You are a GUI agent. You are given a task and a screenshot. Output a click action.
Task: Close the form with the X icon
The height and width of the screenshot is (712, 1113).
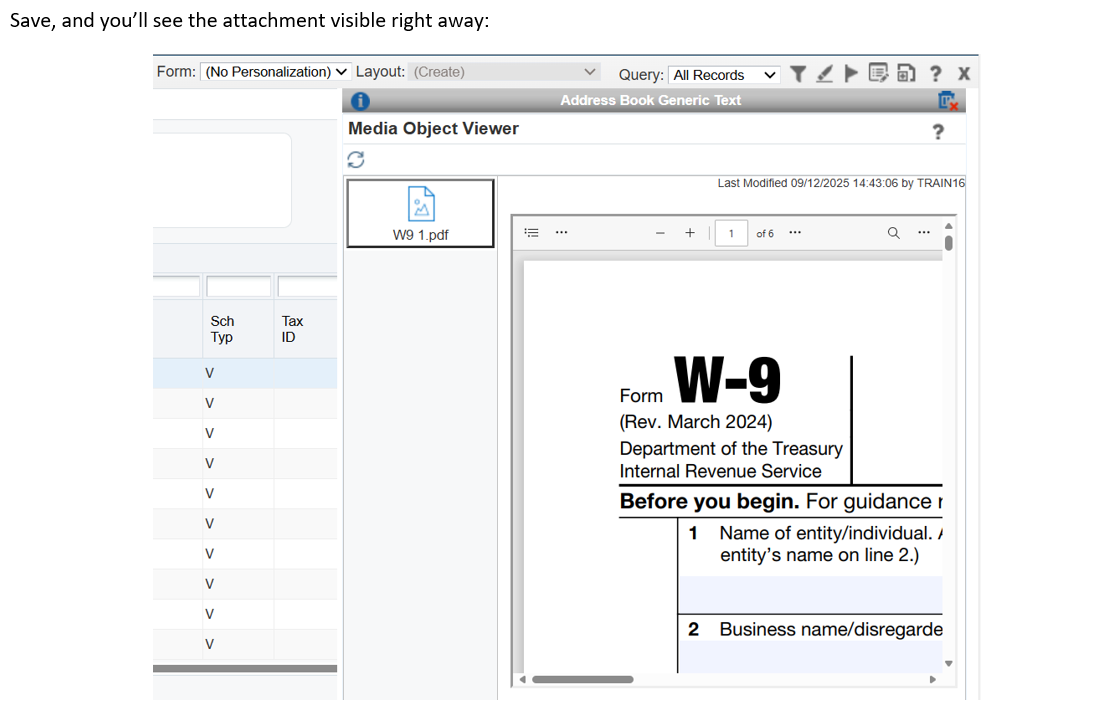pos(963,74)
